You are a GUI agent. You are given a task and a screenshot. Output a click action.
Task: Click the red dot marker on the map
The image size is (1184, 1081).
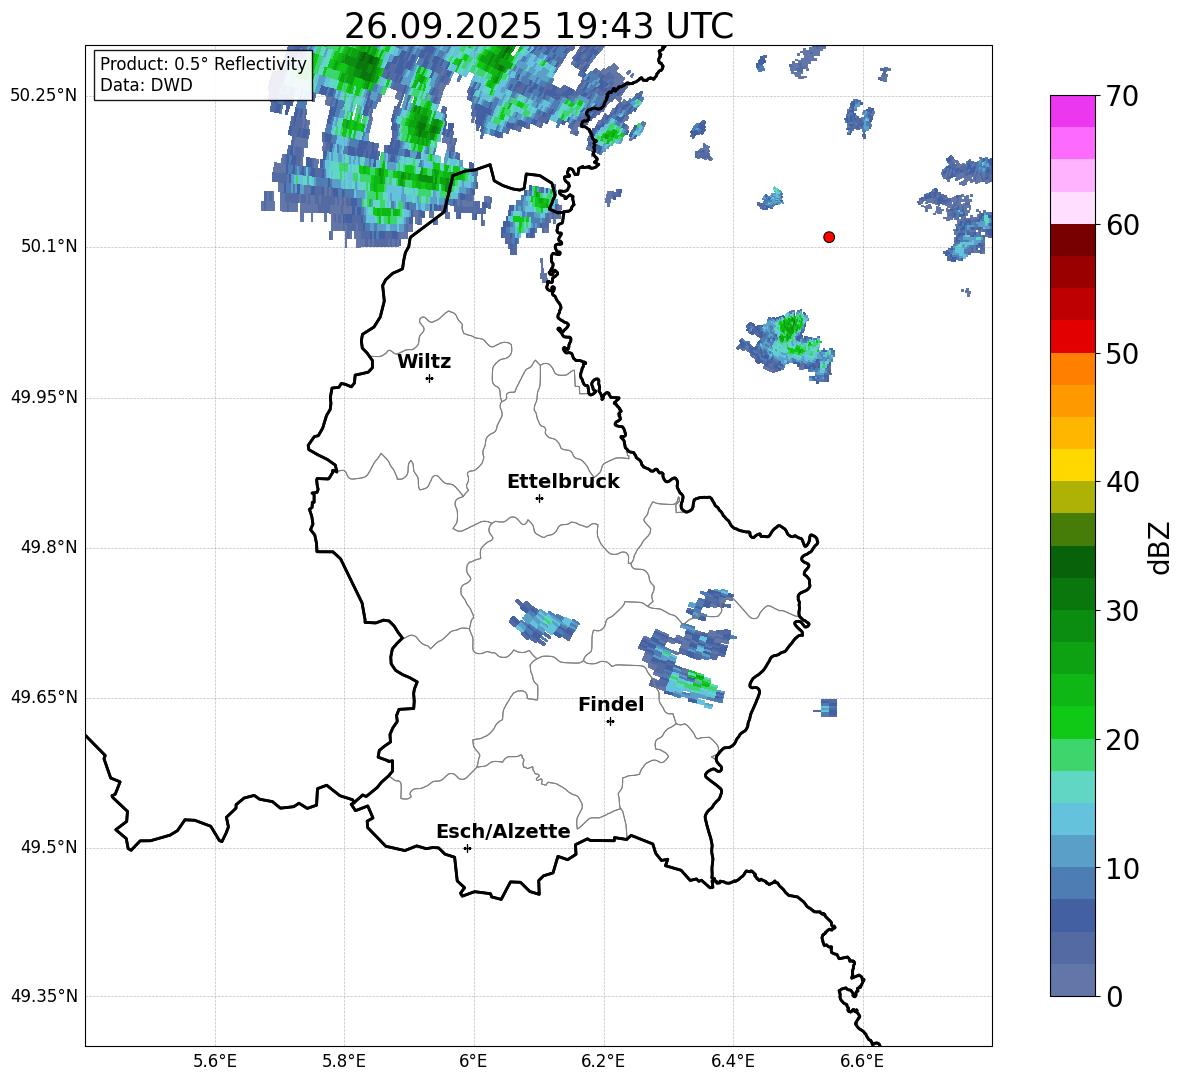pyautogui.click(x=829, y=237)
